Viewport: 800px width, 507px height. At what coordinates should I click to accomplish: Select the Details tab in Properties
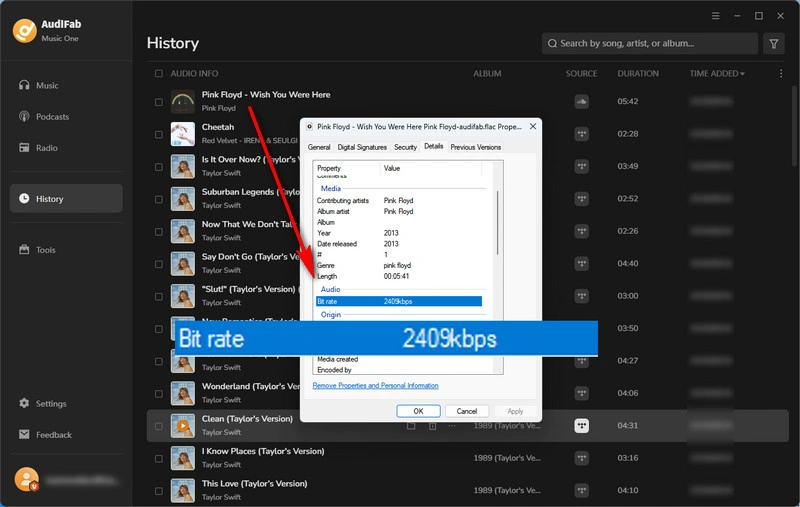(x=433, y=146)
